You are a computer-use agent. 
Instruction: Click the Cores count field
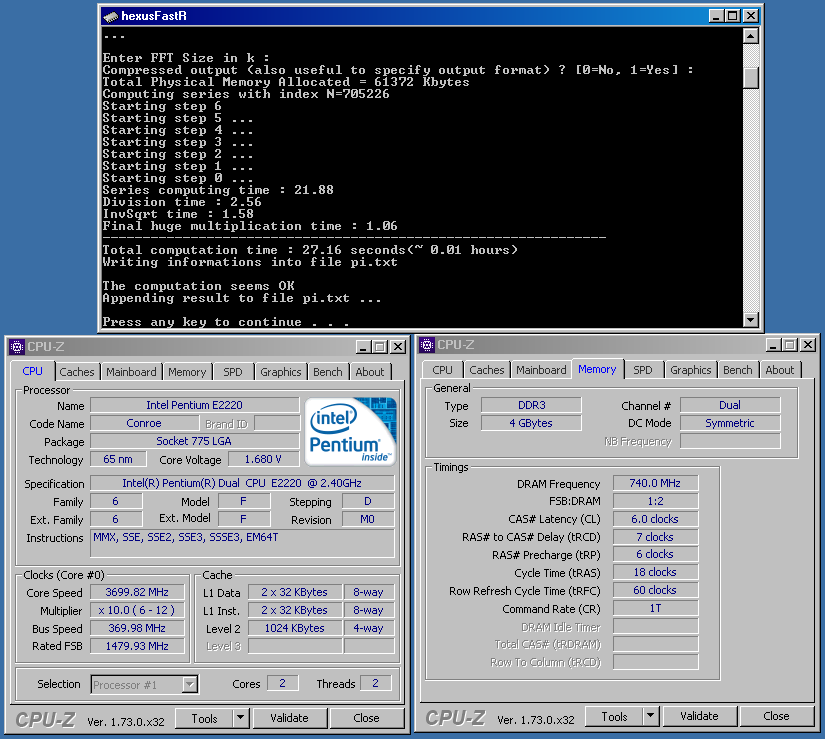coord(283,683)
